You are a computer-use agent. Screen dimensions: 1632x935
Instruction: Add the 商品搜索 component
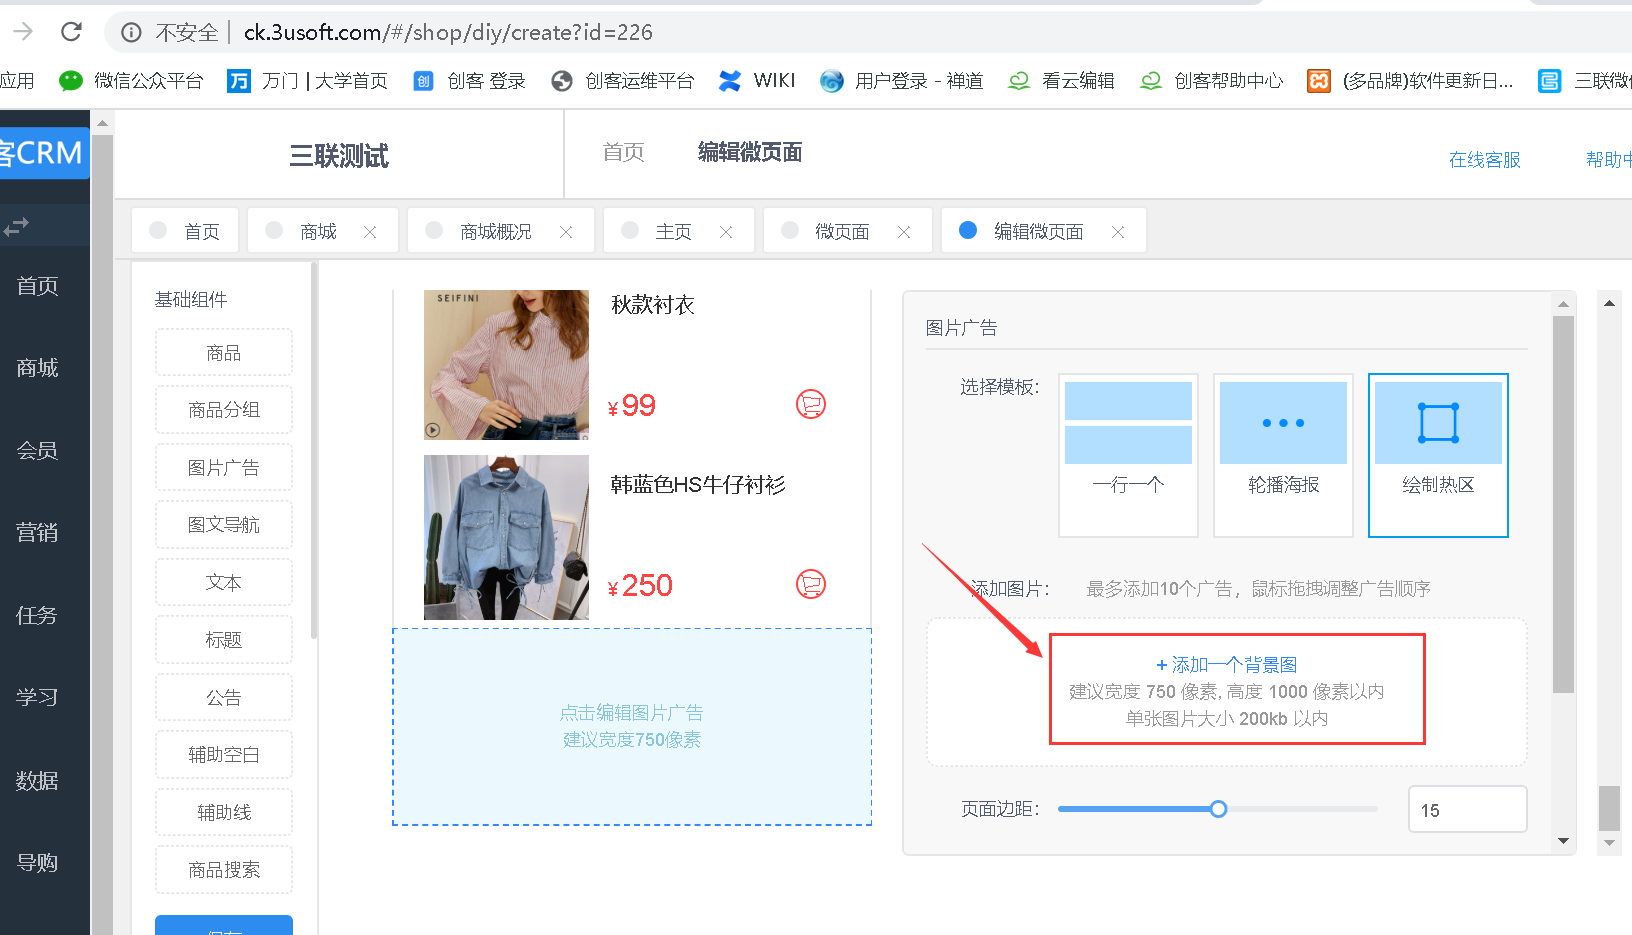pos(224,870)
